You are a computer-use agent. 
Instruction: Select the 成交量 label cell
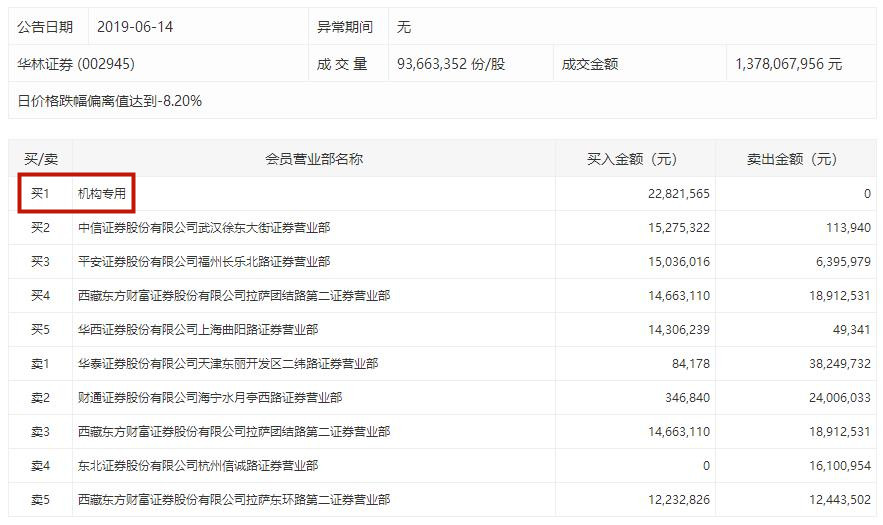coord(342,64)
